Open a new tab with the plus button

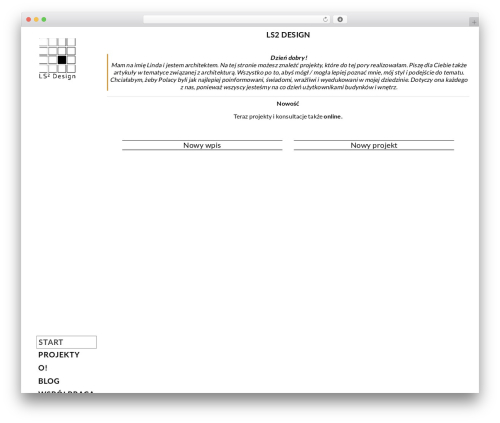tap(474, 22)
